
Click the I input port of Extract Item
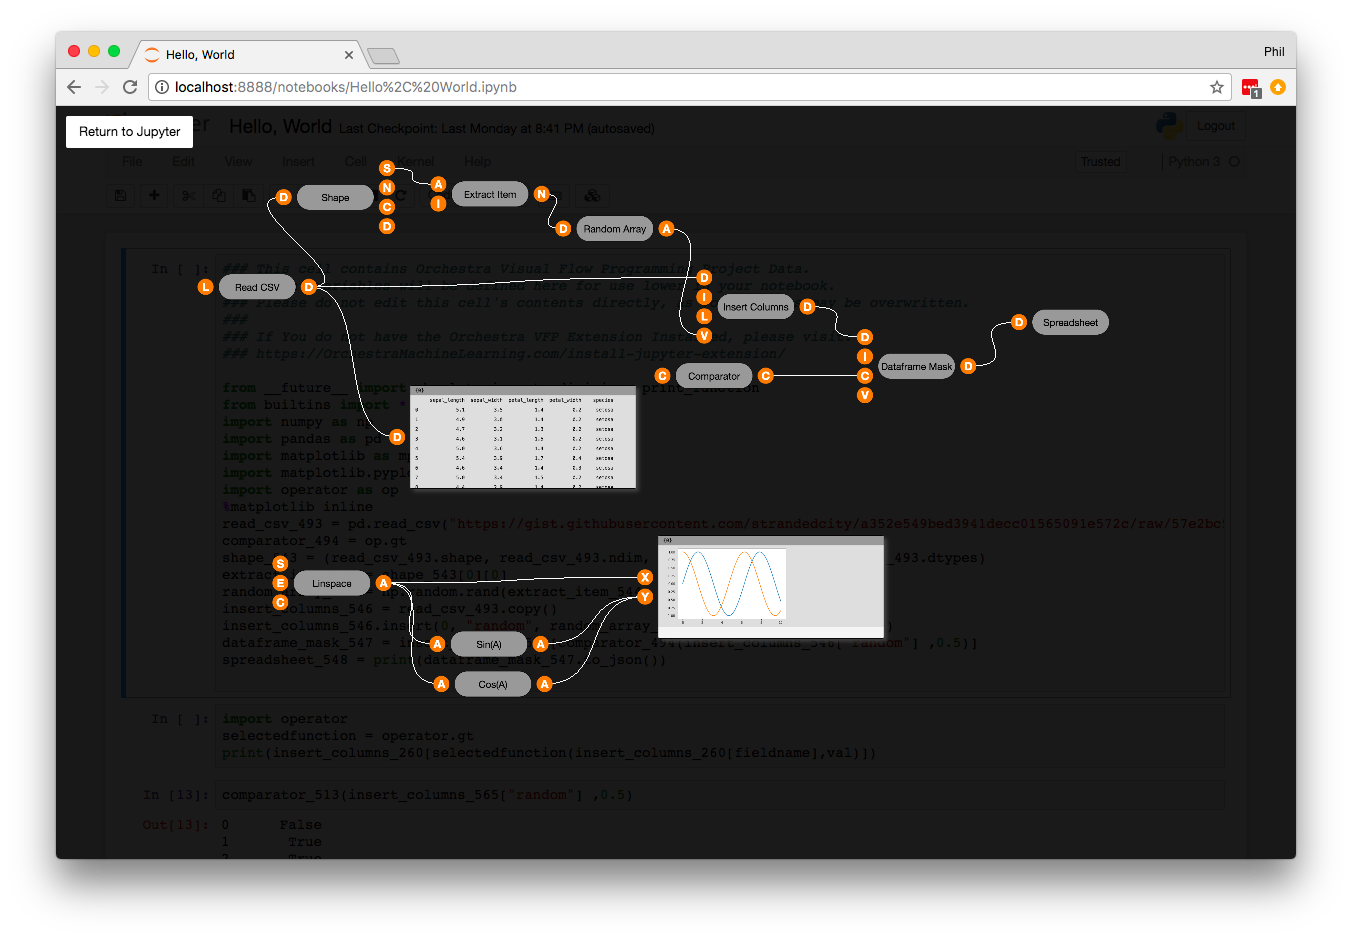coord(438,204)
